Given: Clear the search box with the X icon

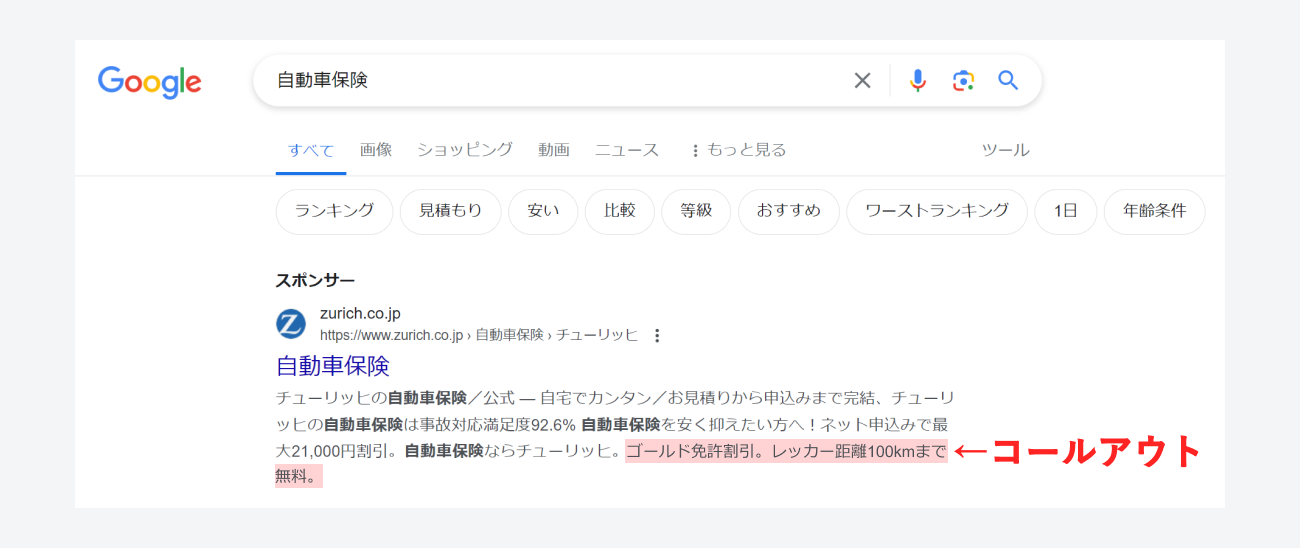Looking at the screenshot, I should coord(862,81).
